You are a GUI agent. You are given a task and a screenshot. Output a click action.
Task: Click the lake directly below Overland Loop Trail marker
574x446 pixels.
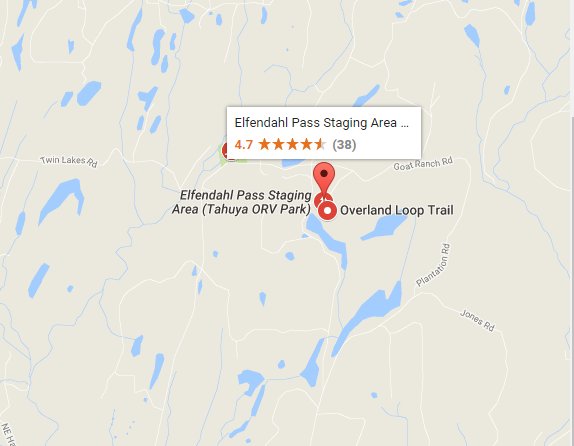(328, 240)
